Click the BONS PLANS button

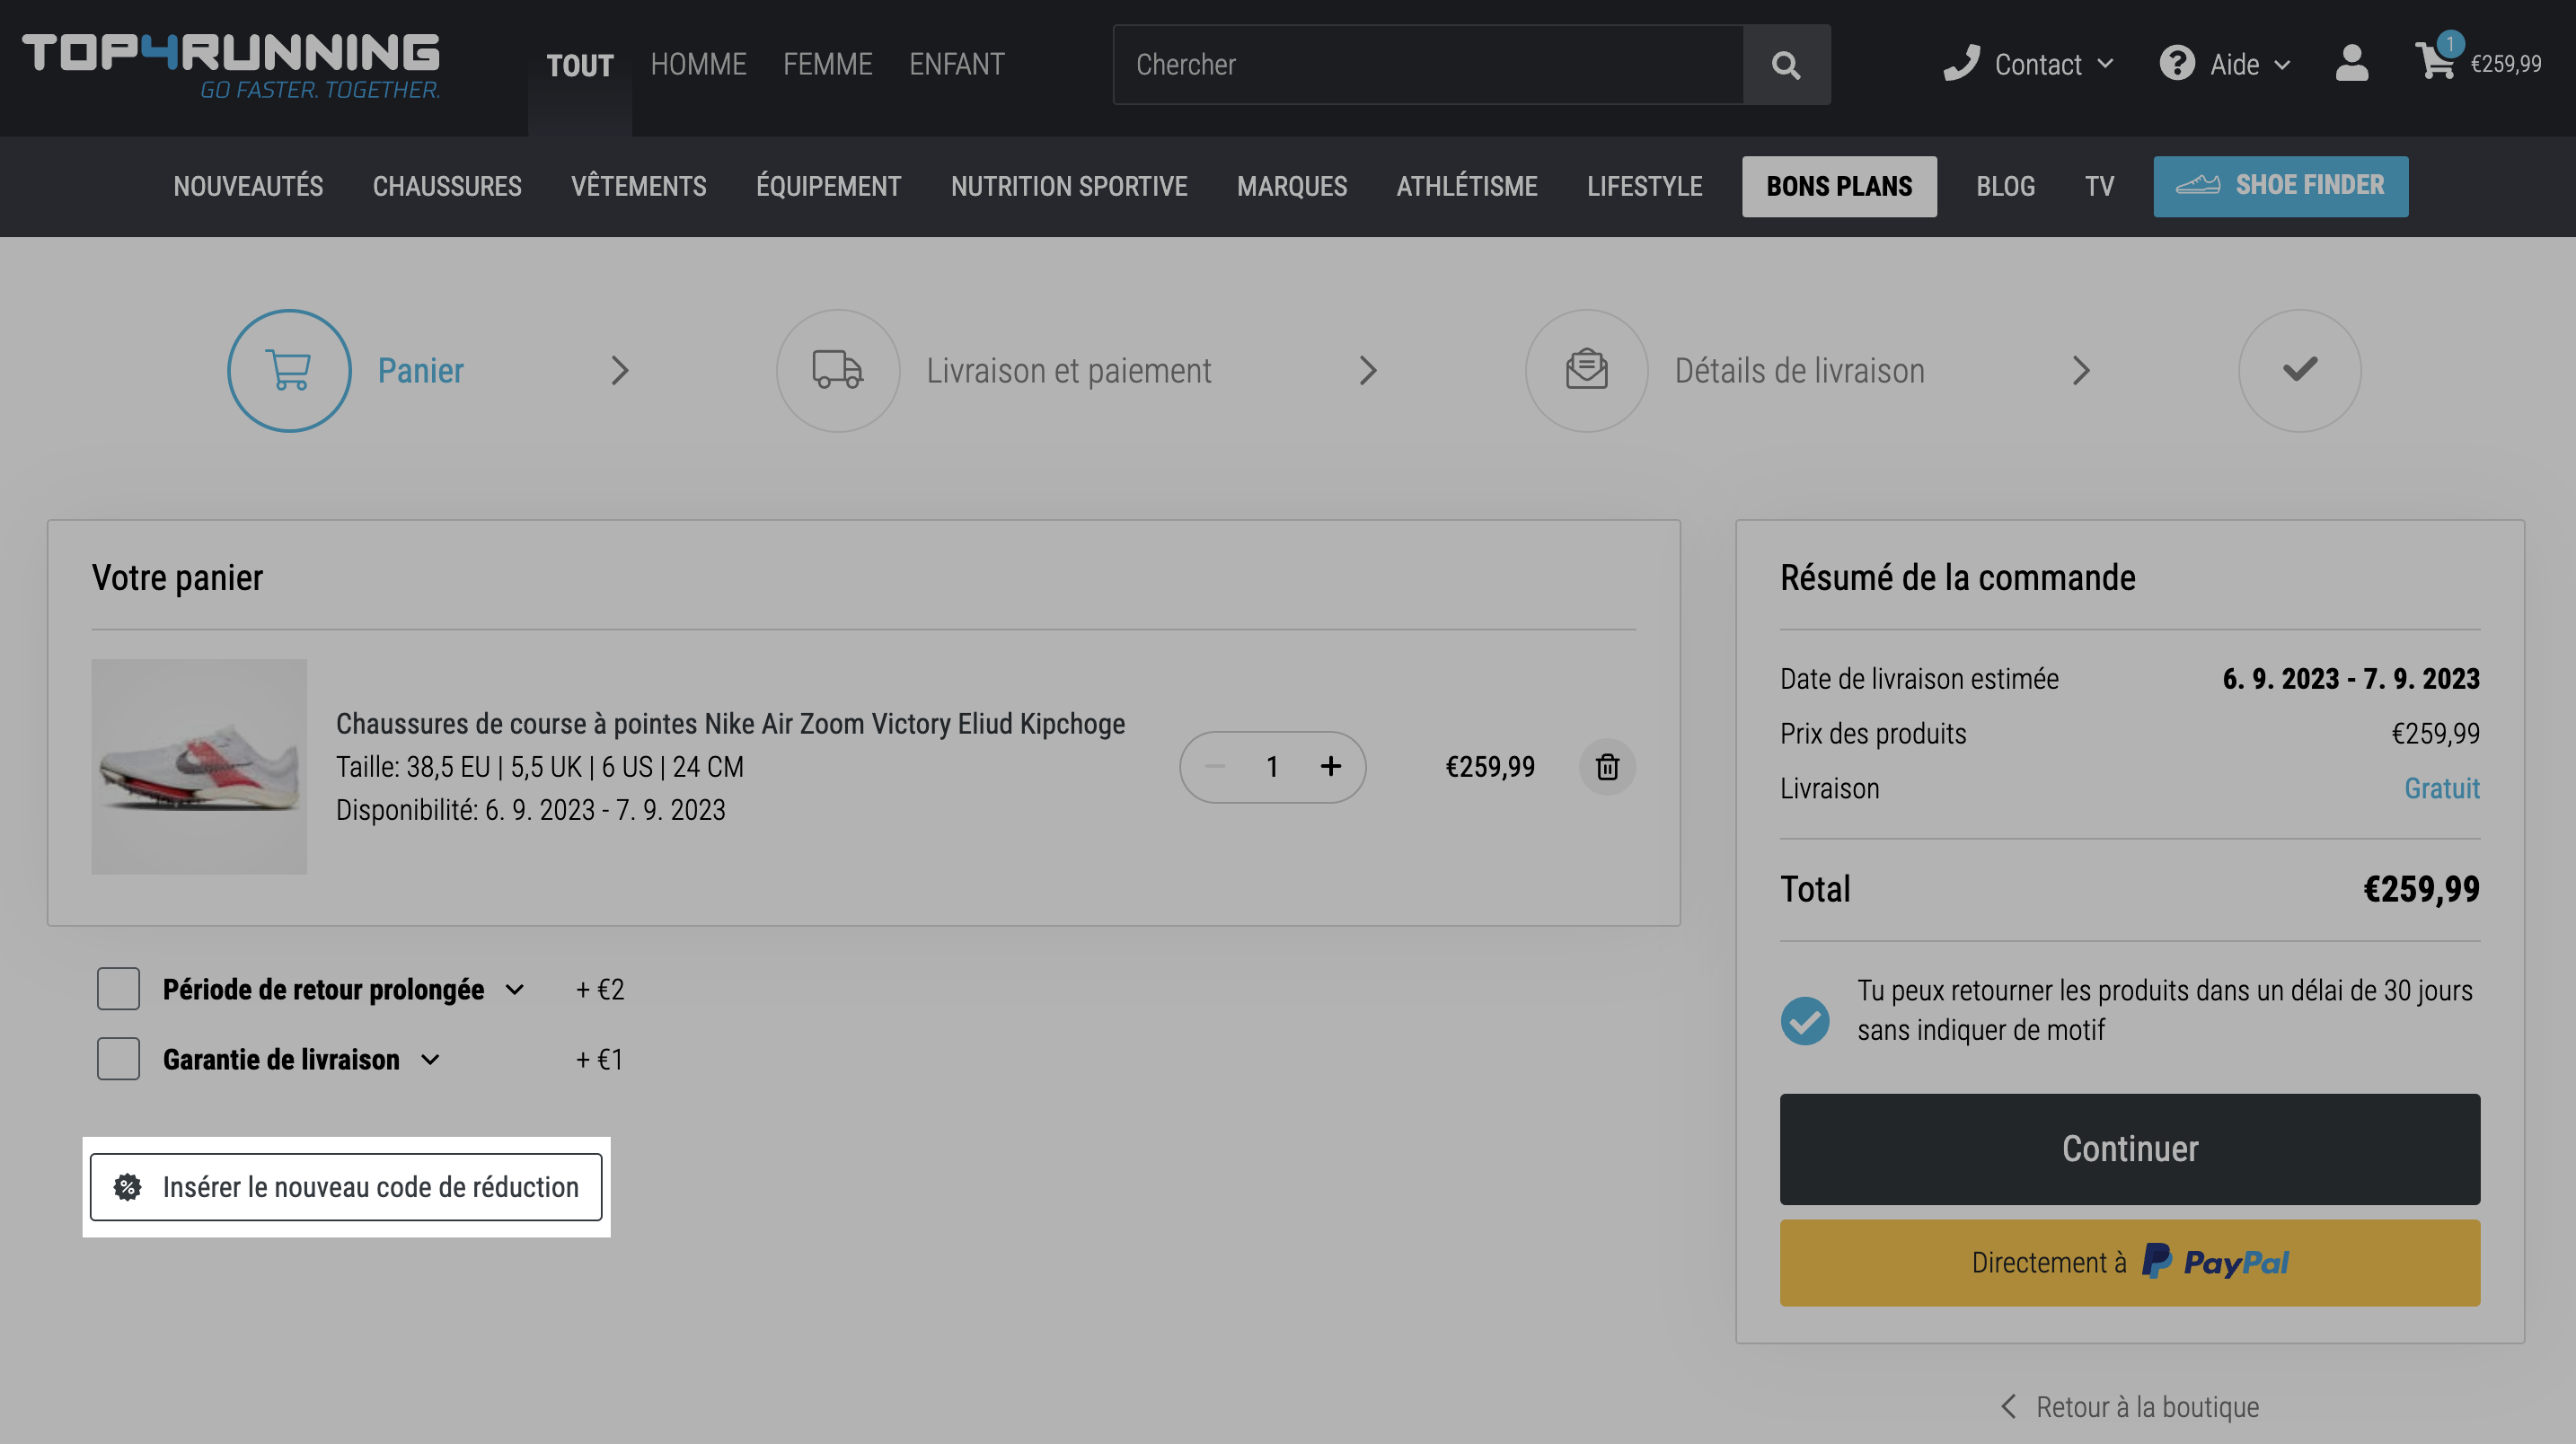click(1839, 186)
